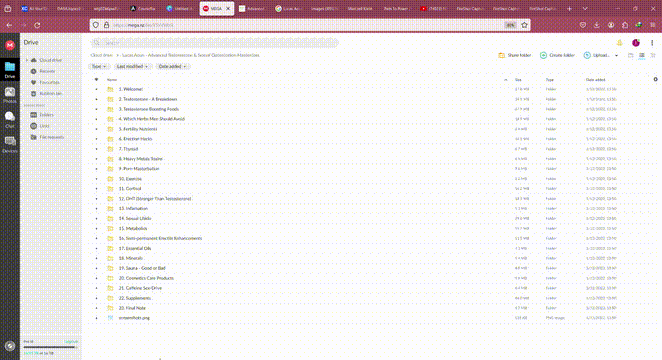This screenshot has width=662, height=360.
Task: Click the search input field
Action: point(215,43)
